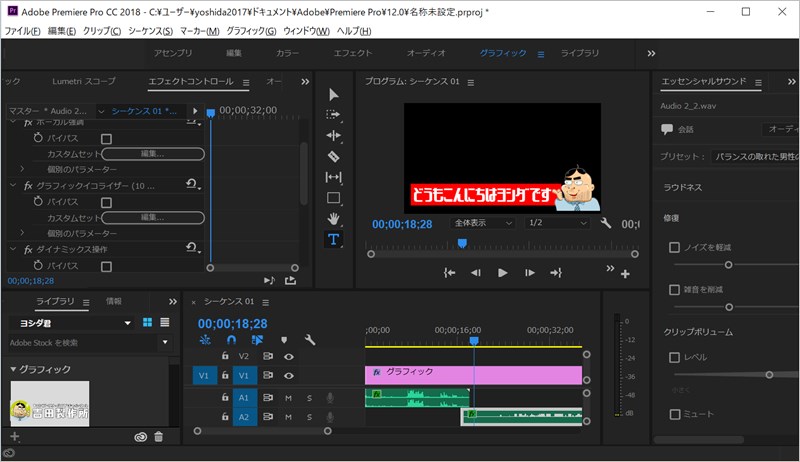Step forward one frame in Program monitor
Screen dimensions: 800x462
[x=530, y=273]
